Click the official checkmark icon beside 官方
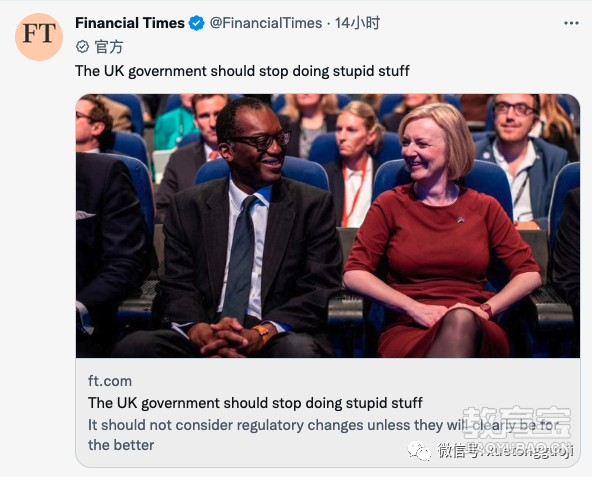The height and width of the screenshot is (477, 592). [x=82, y=47]
